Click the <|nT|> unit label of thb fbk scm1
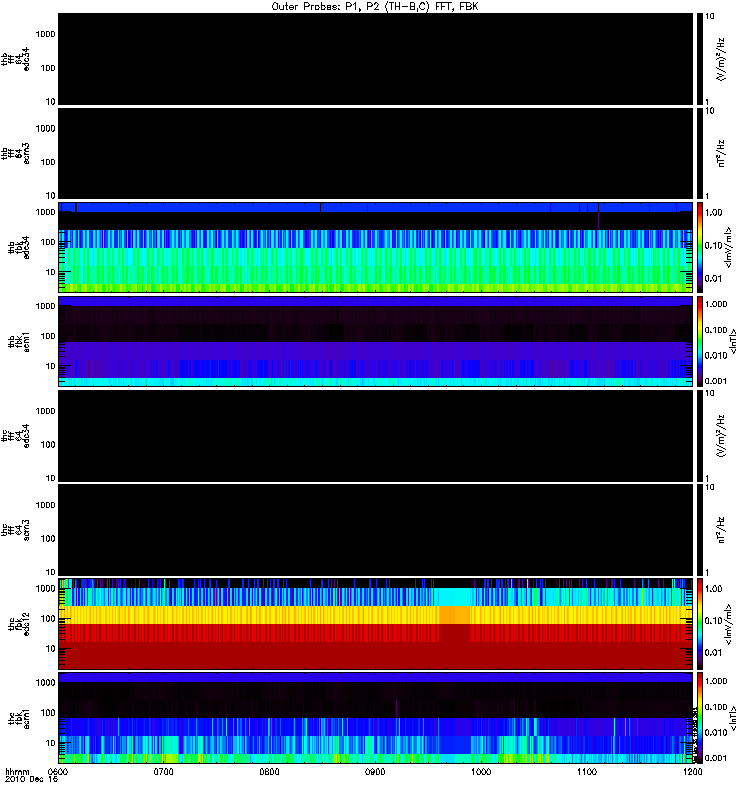 [x=733, y=341]
